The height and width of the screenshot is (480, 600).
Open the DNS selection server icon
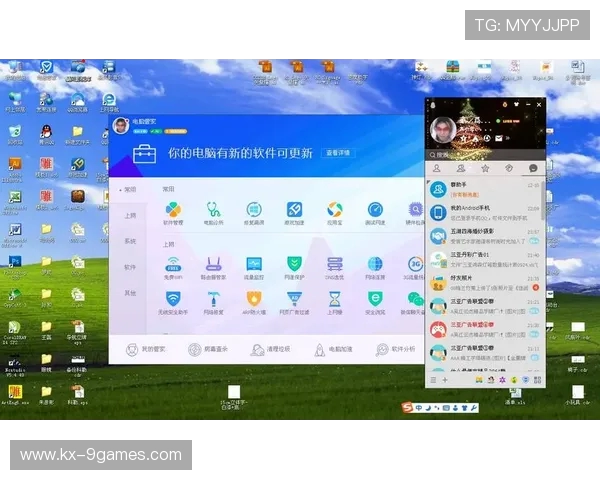click(335, 264)
